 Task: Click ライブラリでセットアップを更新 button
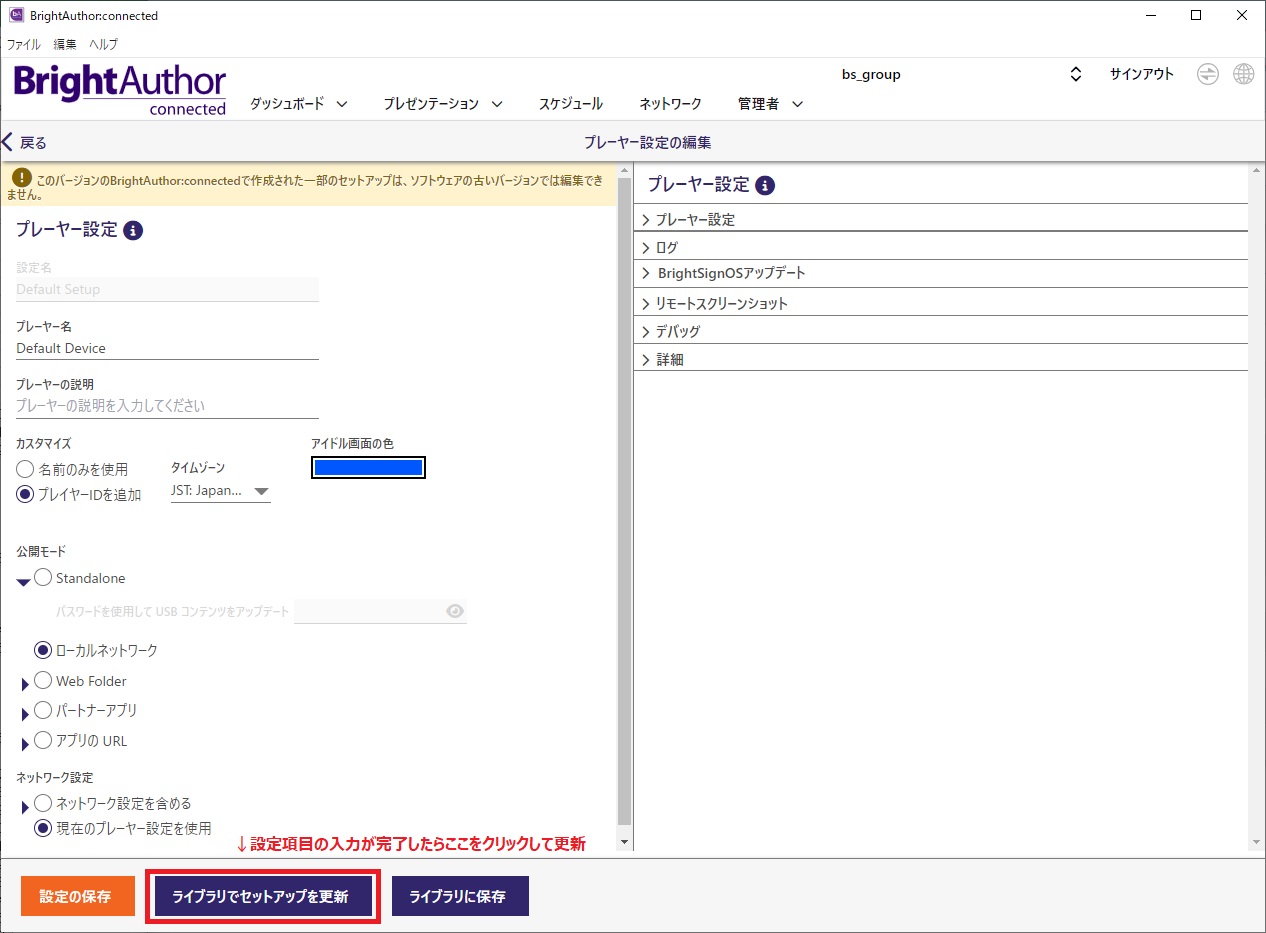(261, 896)
